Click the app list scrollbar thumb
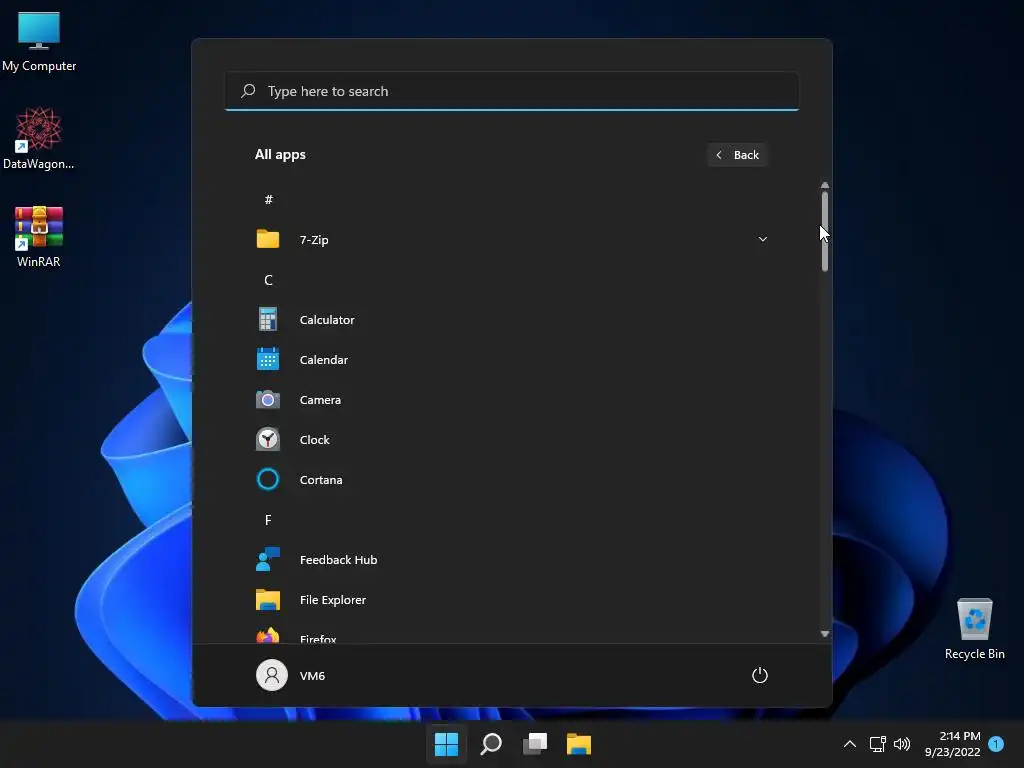The width and height of the screenshot is (1024, 768). coord(825,231)
